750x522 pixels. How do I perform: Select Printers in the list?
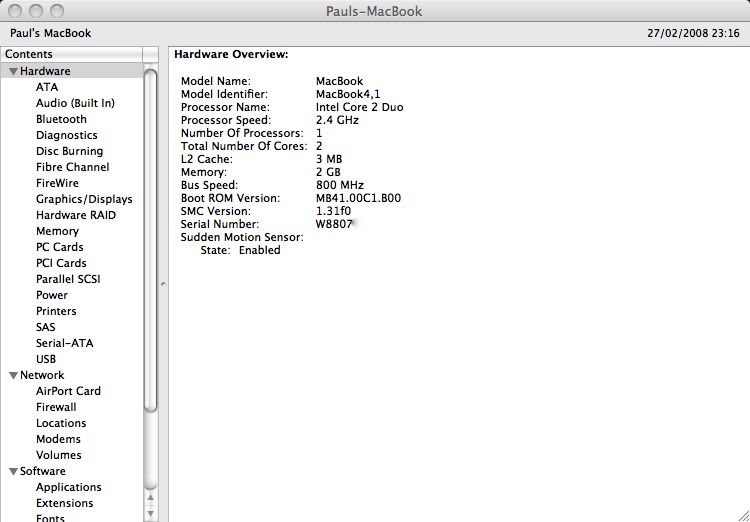point(56,311)
